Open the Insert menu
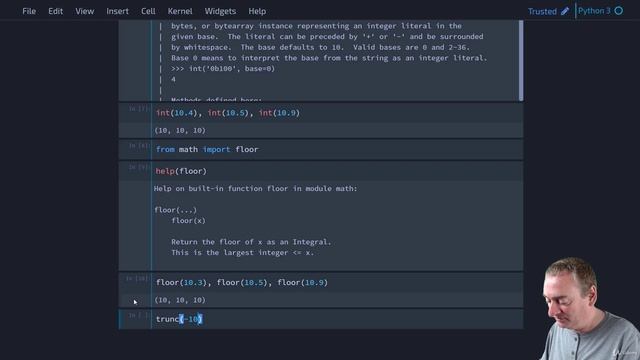Viewport: 640px width, 360px height. pyautogui.click(x=118, y=11)
